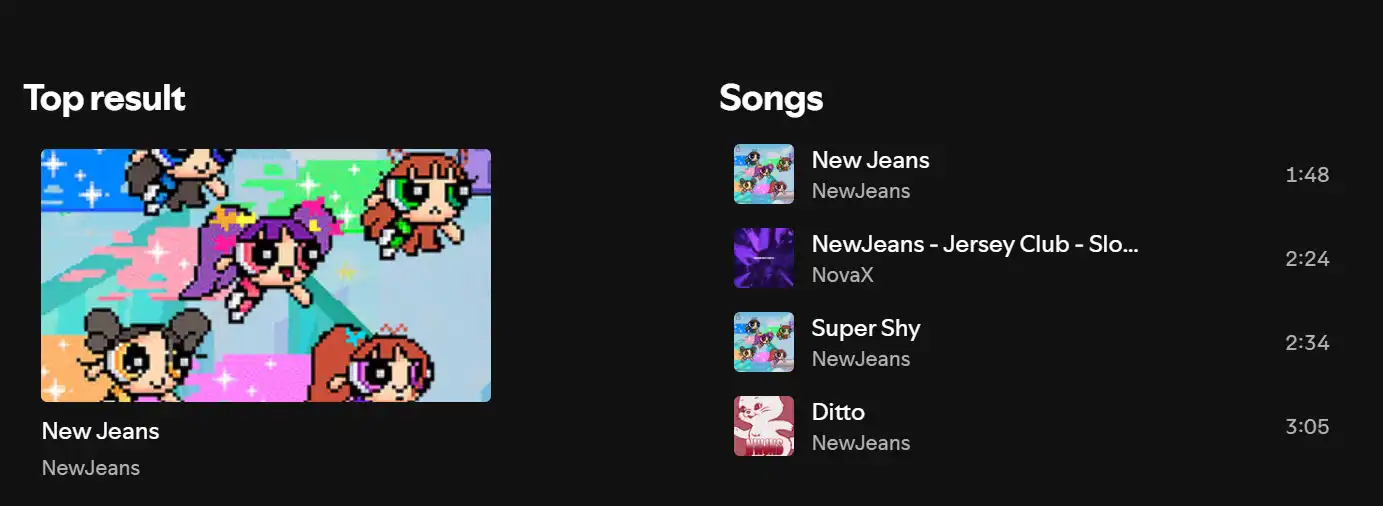This screenshot has height=506, width=1383.
Task: Open NewJeans artist link under New Jeans song
Action: pos(861,191)
